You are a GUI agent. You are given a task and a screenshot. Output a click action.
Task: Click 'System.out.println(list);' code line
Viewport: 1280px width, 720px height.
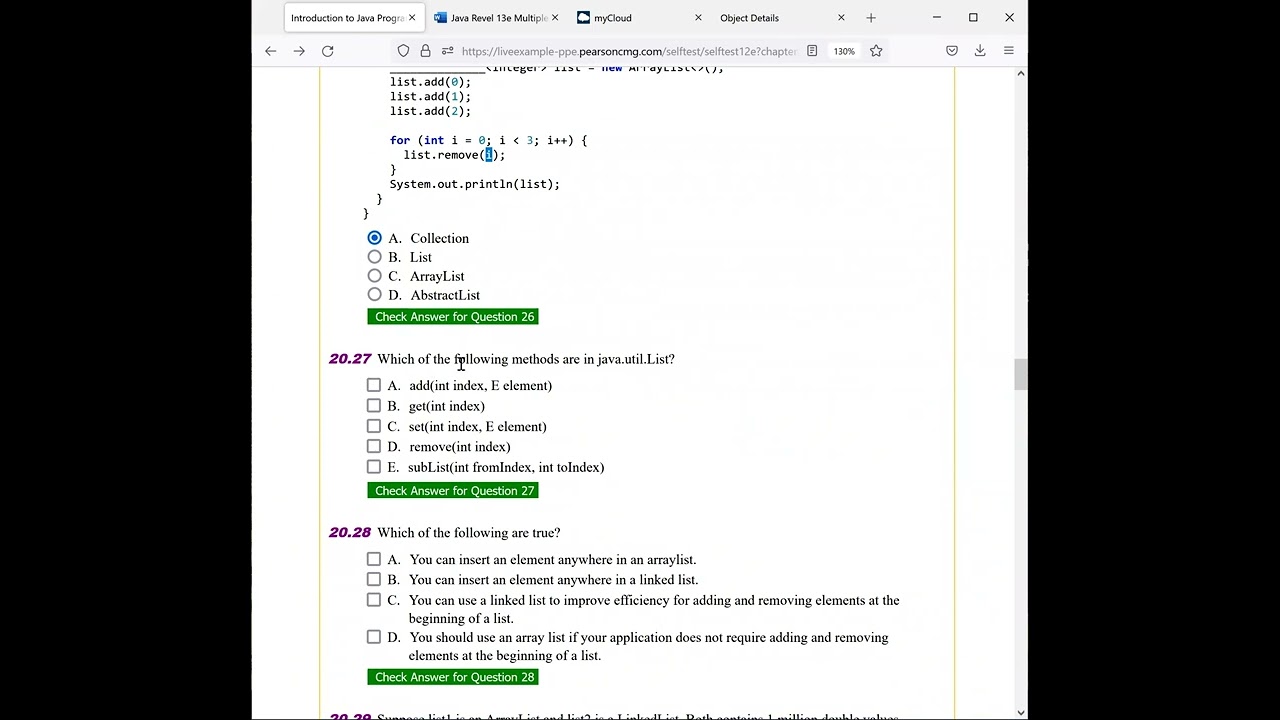tap(475, 184)
